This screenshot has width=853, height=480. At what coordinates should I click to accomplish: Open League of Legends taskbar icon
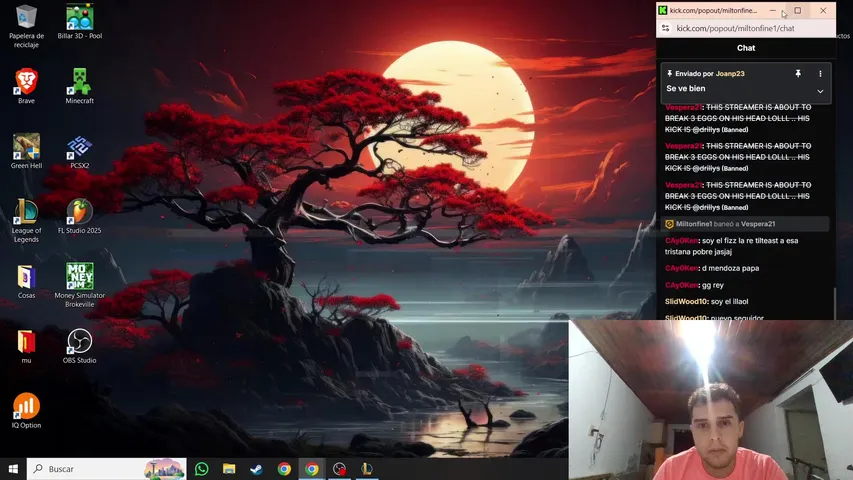tap(367, 469)
